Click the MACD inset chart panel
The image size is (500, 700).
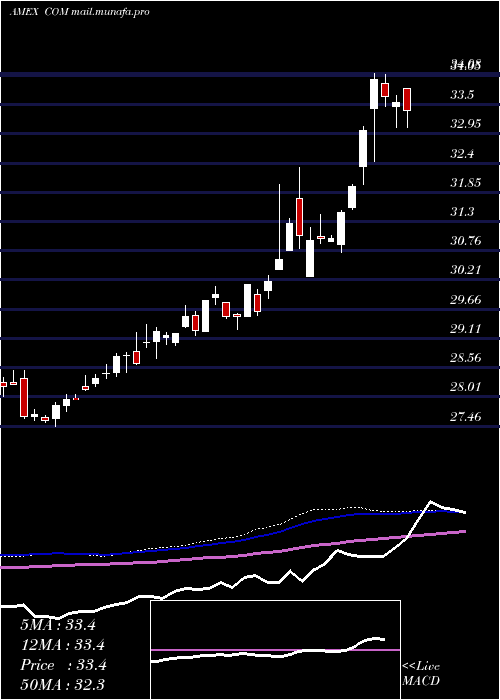click(x=275, y=650)
